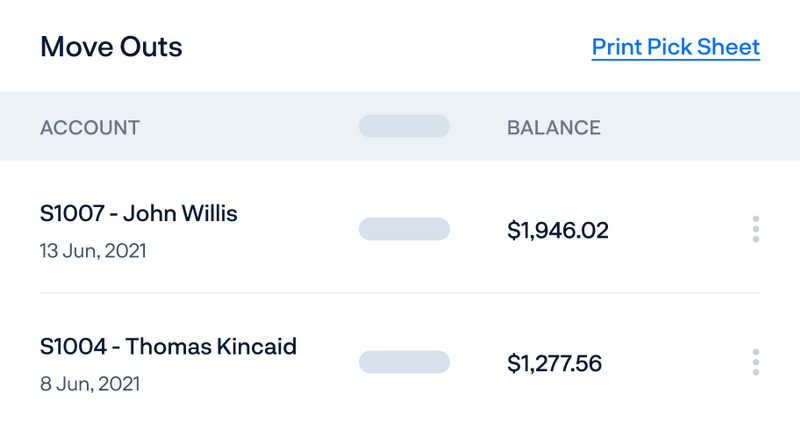The height and width of the screenshot is (428, 800).
Task: Click the gray pill in John Willis row
Action: (404, 229)
